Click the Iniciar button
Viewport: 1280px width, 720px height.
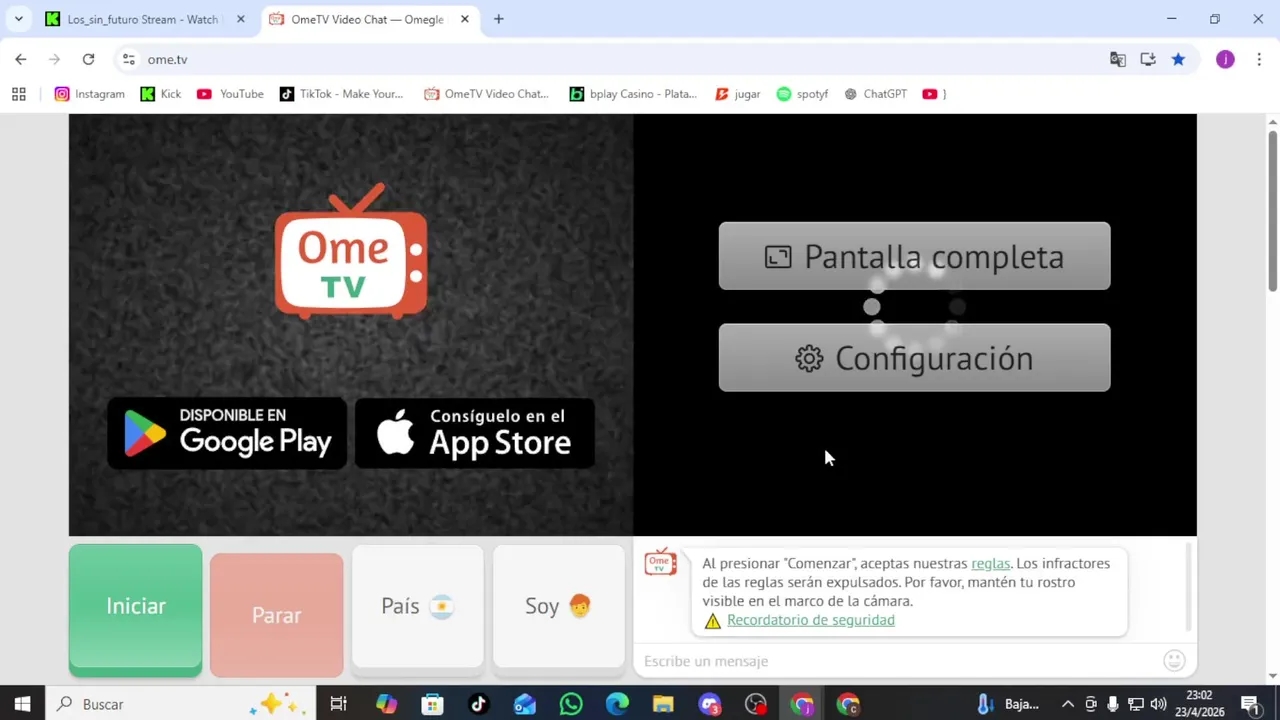pos(135,610)
